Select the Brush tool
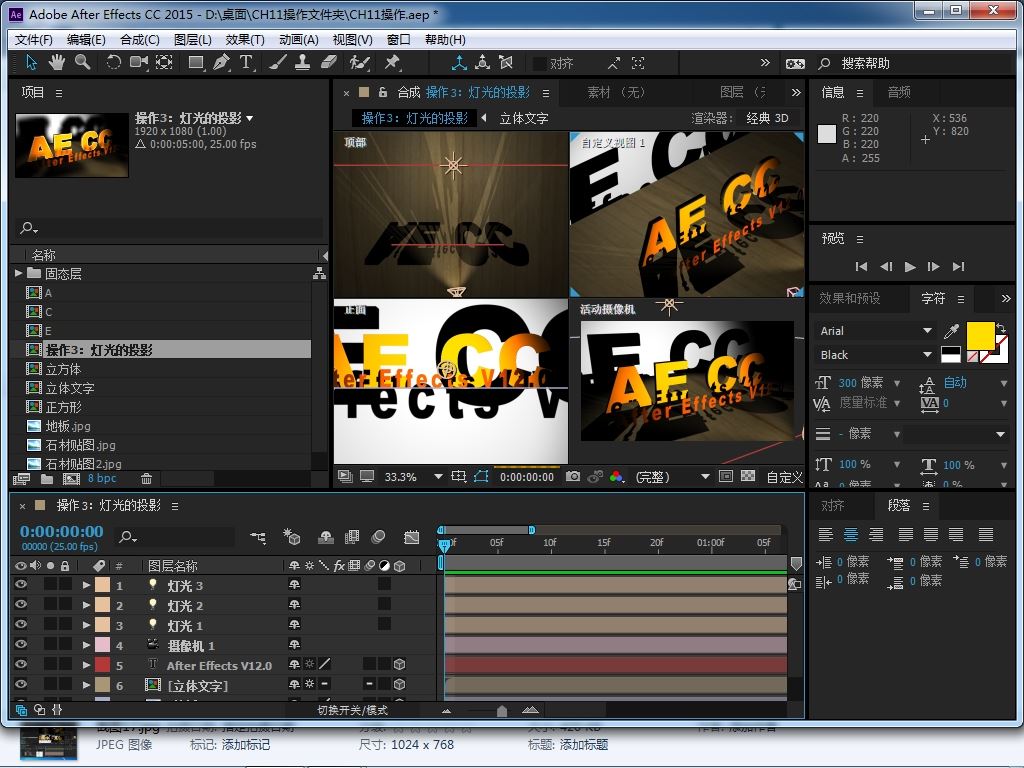1024x768 pixels. [x=278, y=63]
